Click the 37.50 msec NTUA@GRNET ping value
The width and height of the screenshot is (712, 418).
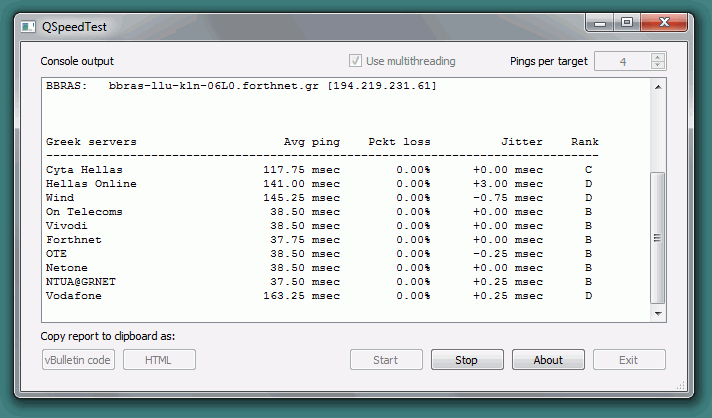pyautogui.click(x=305, y=282)
